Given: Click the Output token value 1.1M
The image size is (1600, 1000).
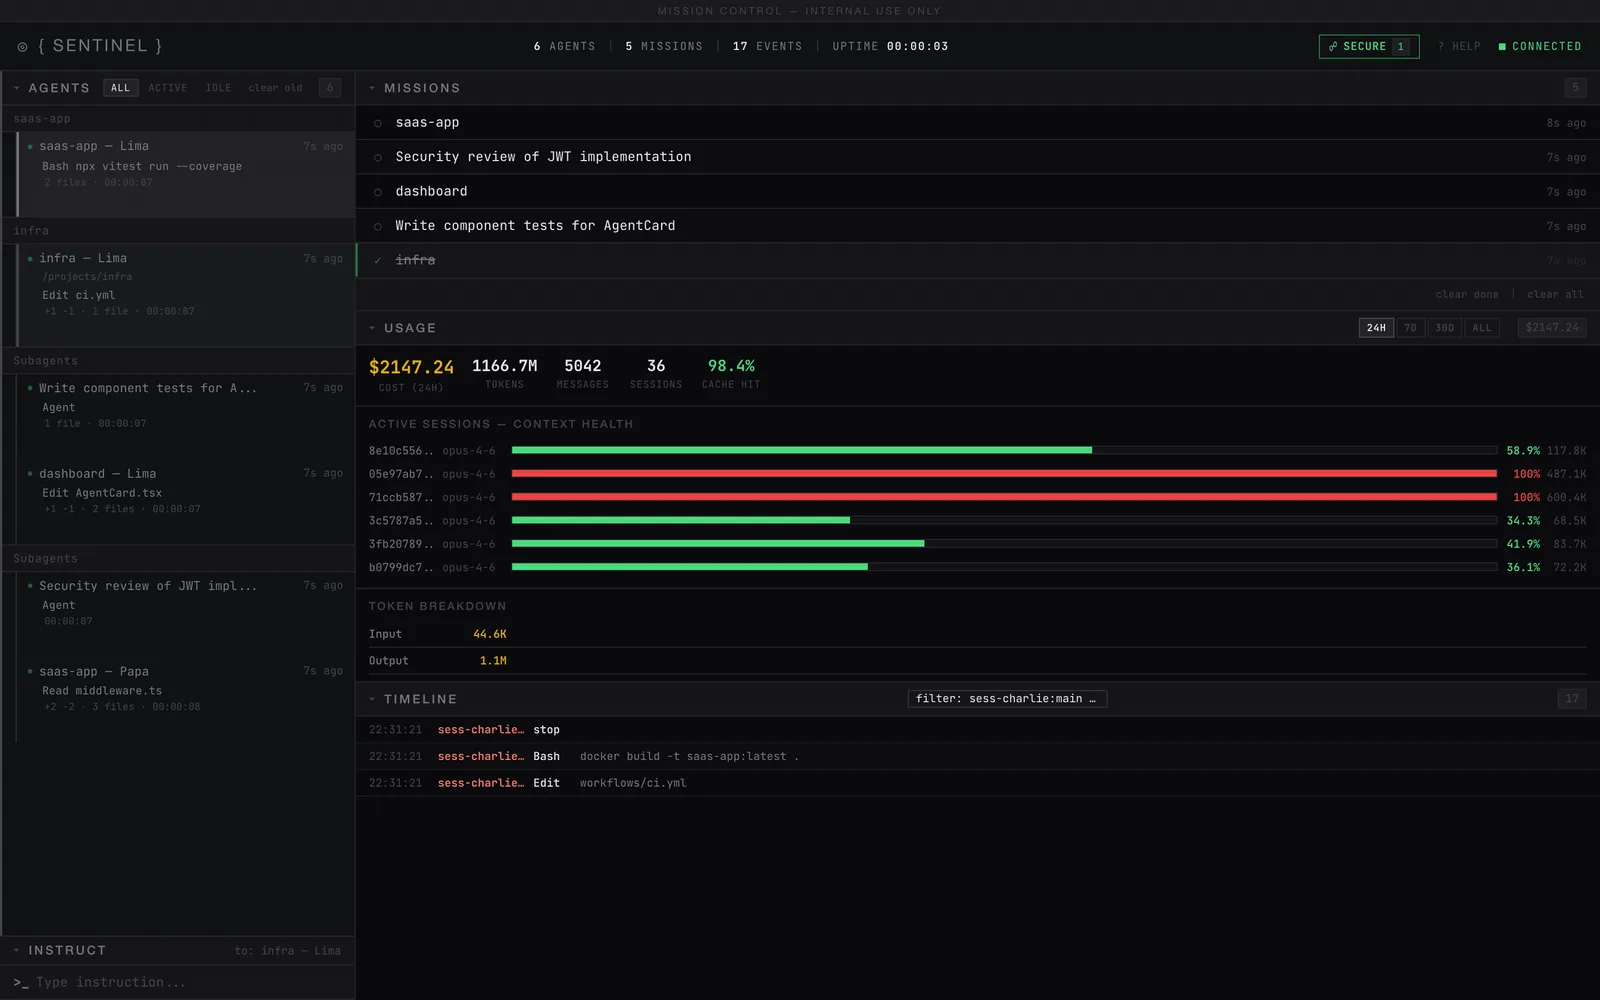Looking at the screenshot, I should pyautogui.click(x=493, y=661).
